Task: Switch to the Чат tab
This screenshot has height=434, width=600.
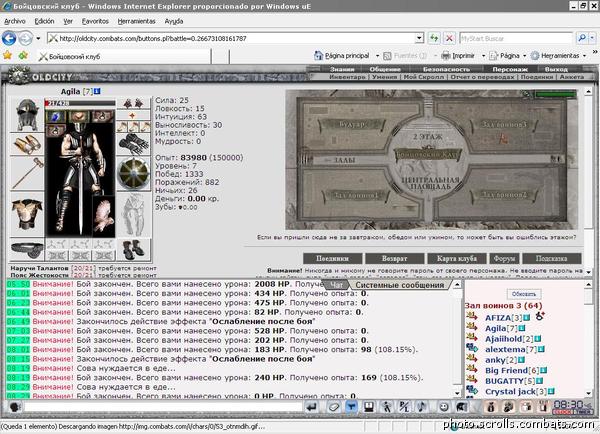Action: click(x=336, y=285)
